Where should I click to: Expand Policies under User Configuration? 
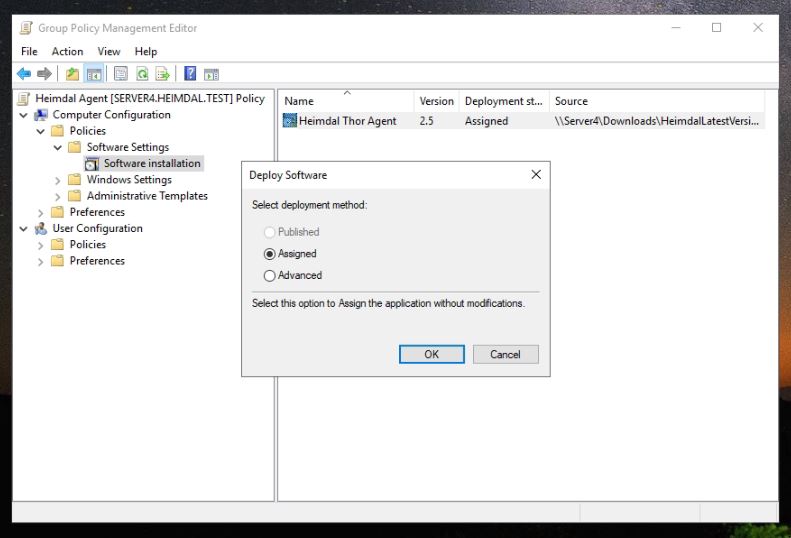pos(40,245)
